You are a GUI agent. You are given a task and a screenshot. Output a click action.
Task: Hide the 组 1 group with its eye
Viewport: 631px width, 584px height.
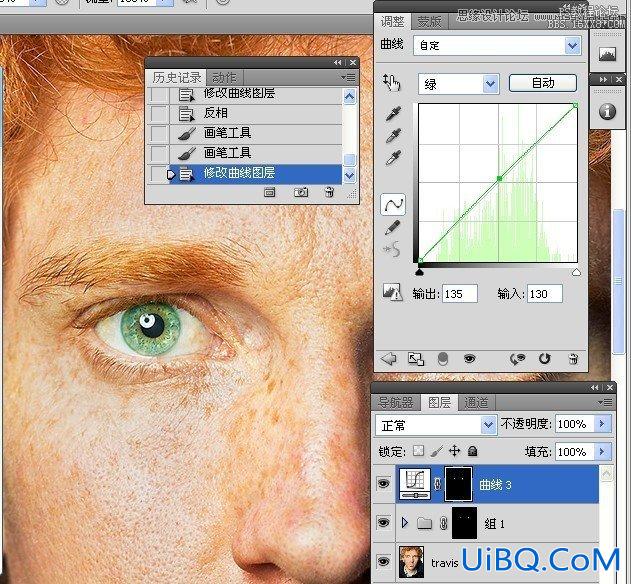383,522
